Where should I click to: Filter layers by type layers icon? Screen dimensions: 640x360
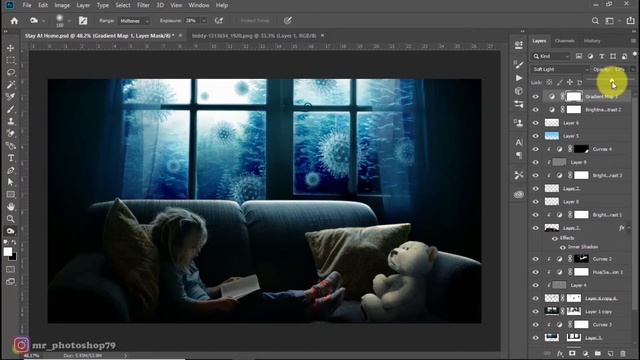(602, 56)
